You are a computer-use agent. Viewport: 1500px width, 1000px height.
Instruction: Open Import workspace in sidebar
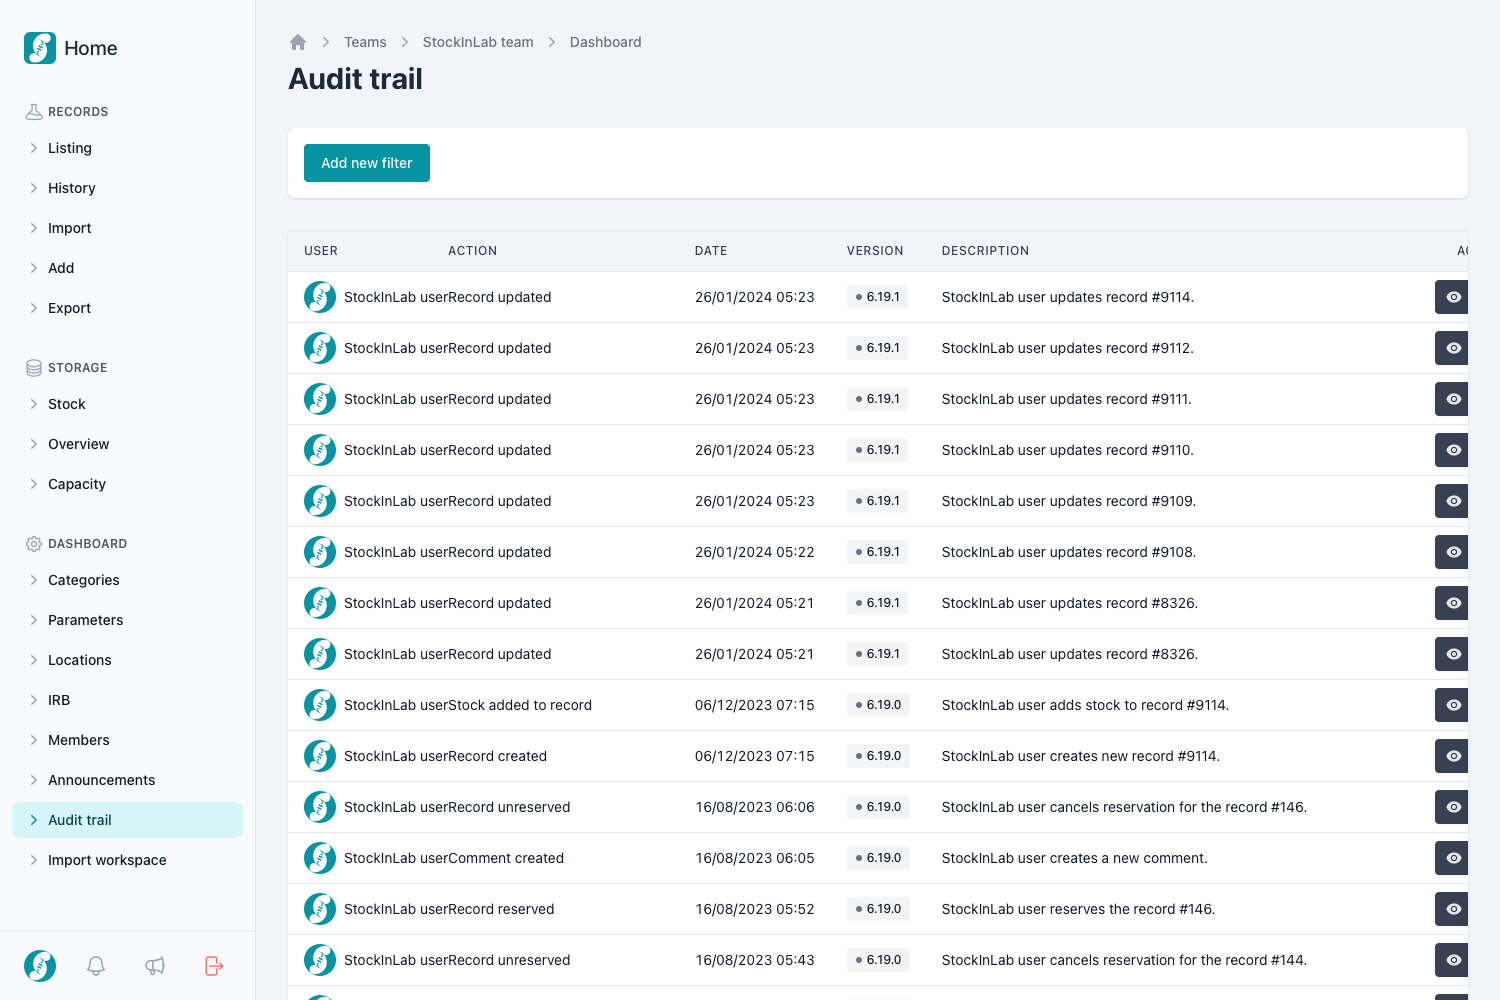tap(127, 860)
